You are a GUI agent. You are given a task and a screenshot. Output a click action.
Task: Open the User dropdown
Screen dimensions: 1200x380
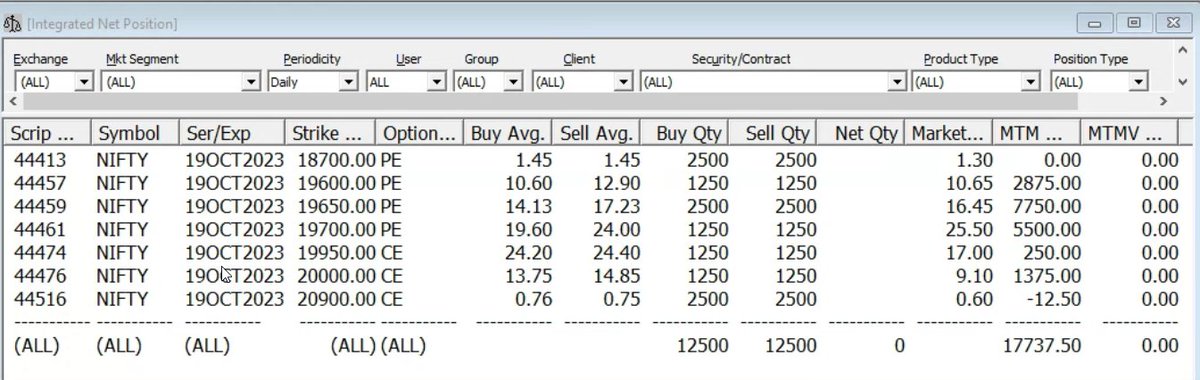[x=437, y=82]
